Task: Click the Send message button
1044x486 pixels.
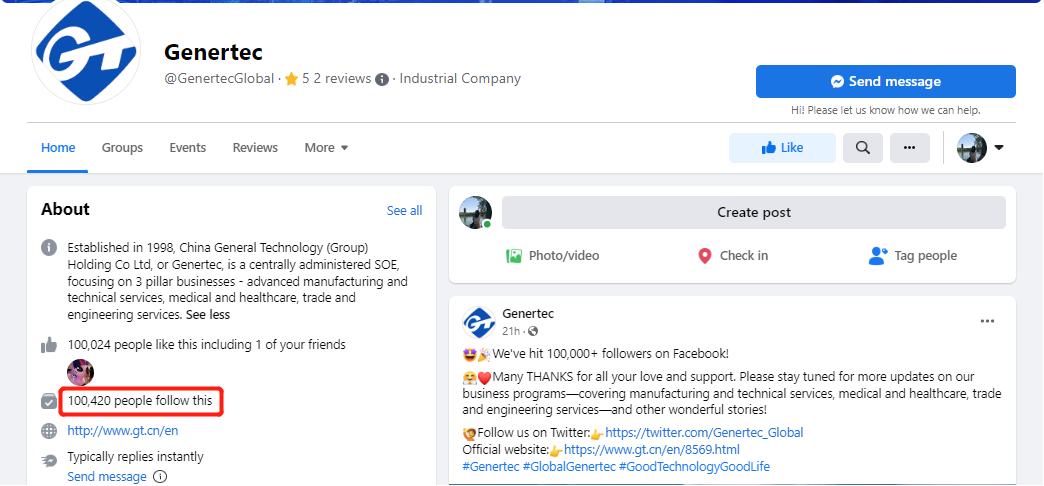Action: coord(885,81)
